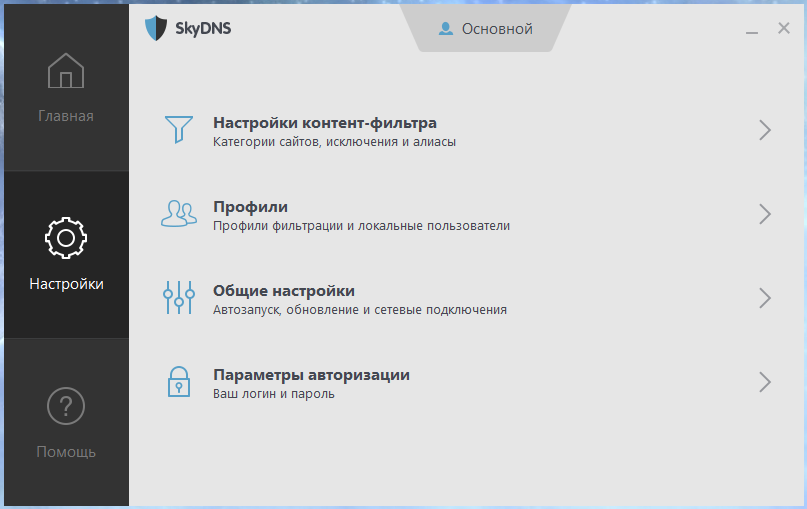Open the Общие настройки title
Image resolution: width=807 pixels, height=509 pixels.
(x=284, y=291)
